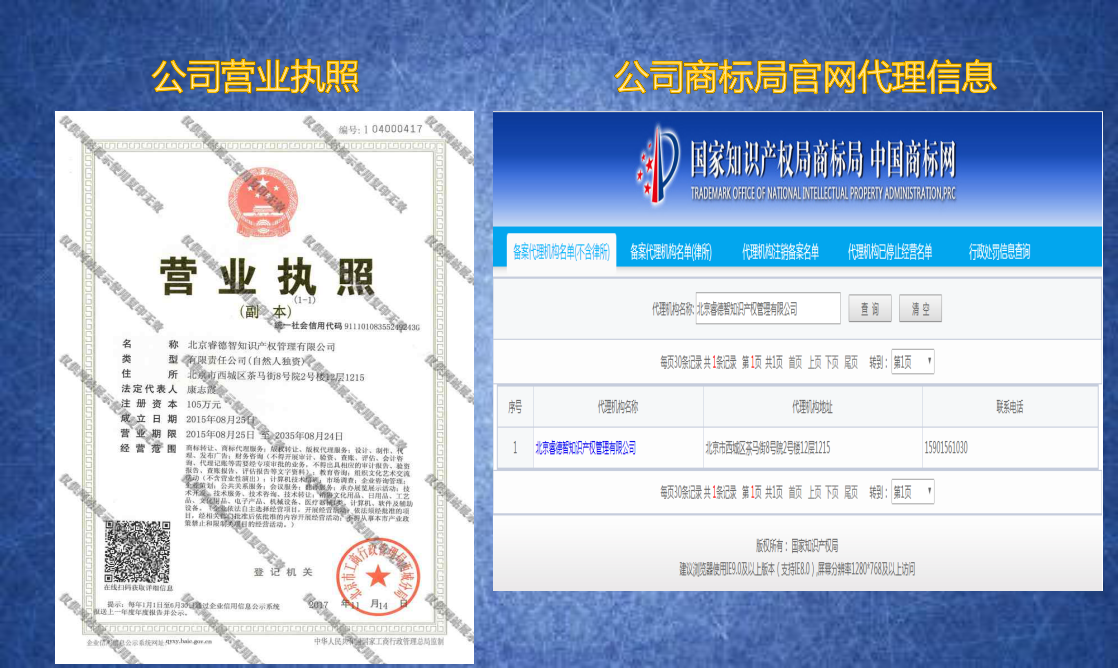Viewport: 1119px width, 669px height.
Task: Click the QR code on the business license
Action: pyautogui.click(x=138, y=551)
